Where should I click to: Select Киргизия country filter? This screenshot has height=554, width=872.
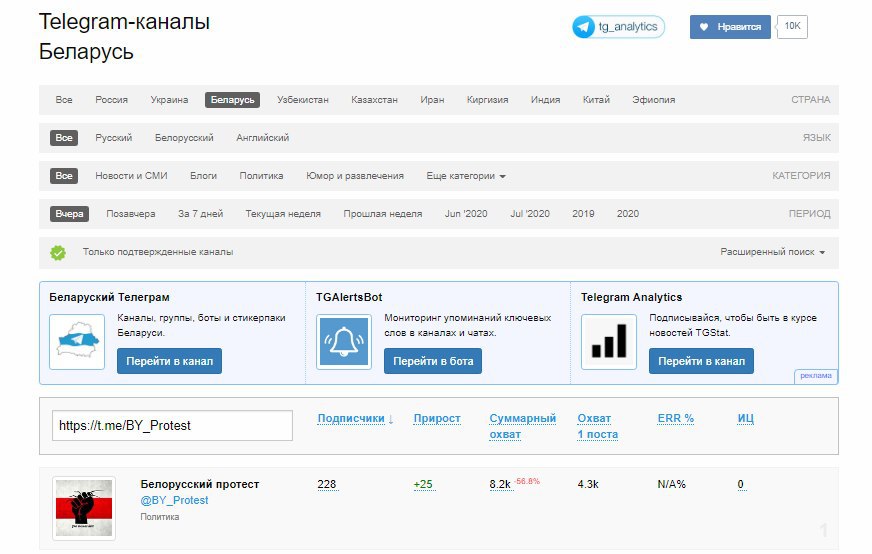(487, 100)
